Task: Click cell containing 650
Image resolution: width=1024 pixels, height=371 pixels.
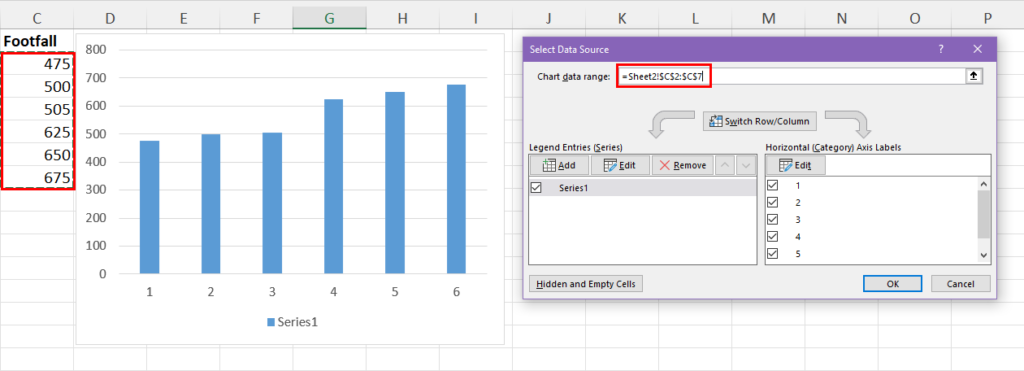Action: click(x=38, y=155)
